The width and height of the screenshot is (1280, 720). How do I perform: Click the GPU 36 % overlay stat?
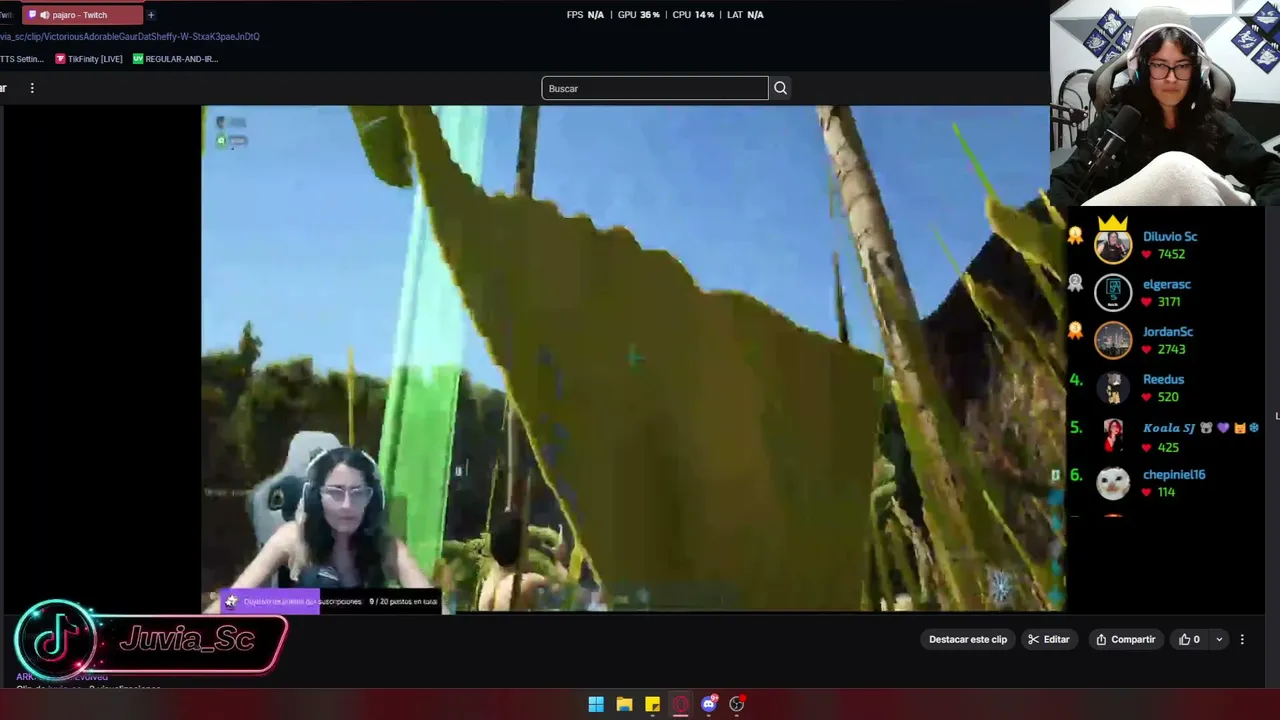point(638,15)
